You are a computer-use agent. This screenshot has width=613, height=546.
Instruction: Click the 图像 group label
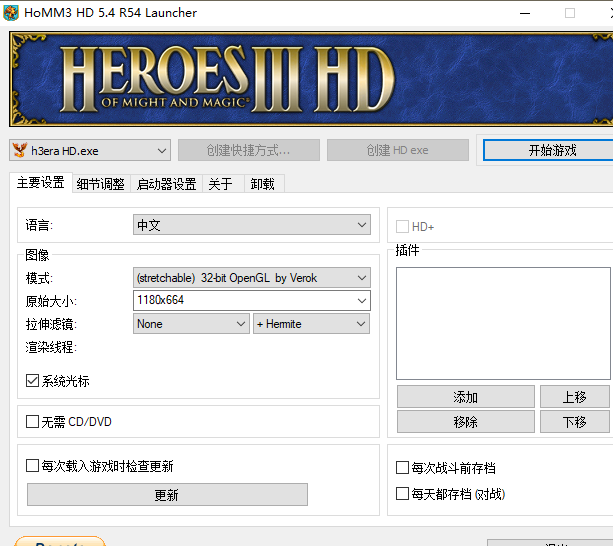pos(37,255)
